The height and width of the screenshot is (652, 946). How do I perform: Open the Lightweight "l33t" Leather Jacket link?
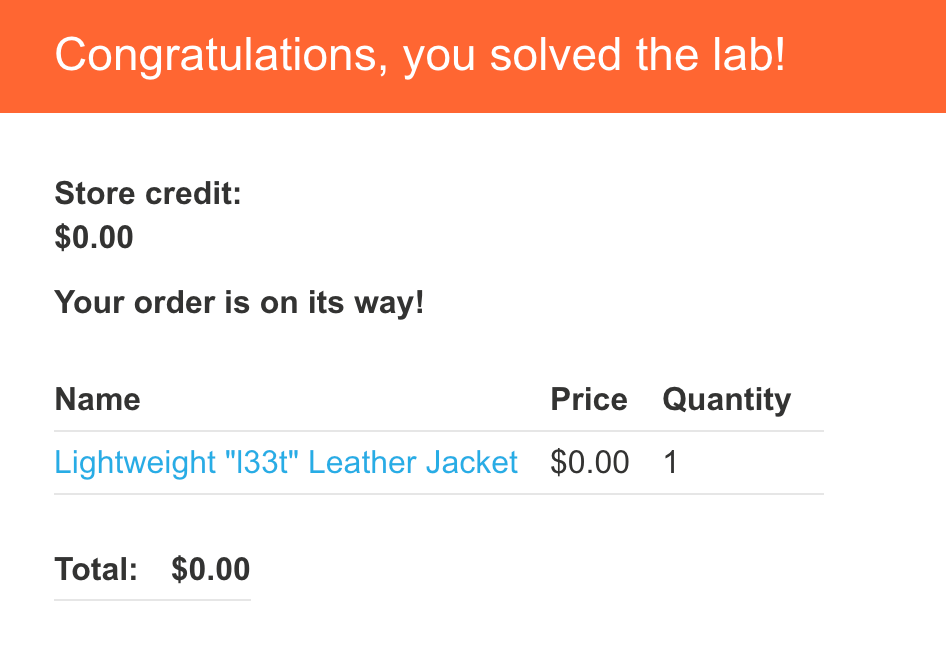click(x=286, y=463)
